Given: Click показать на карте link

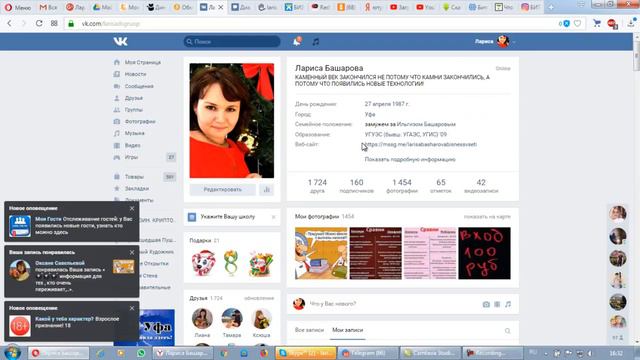Looking at the screenshot, I should [x=487, y=217].
